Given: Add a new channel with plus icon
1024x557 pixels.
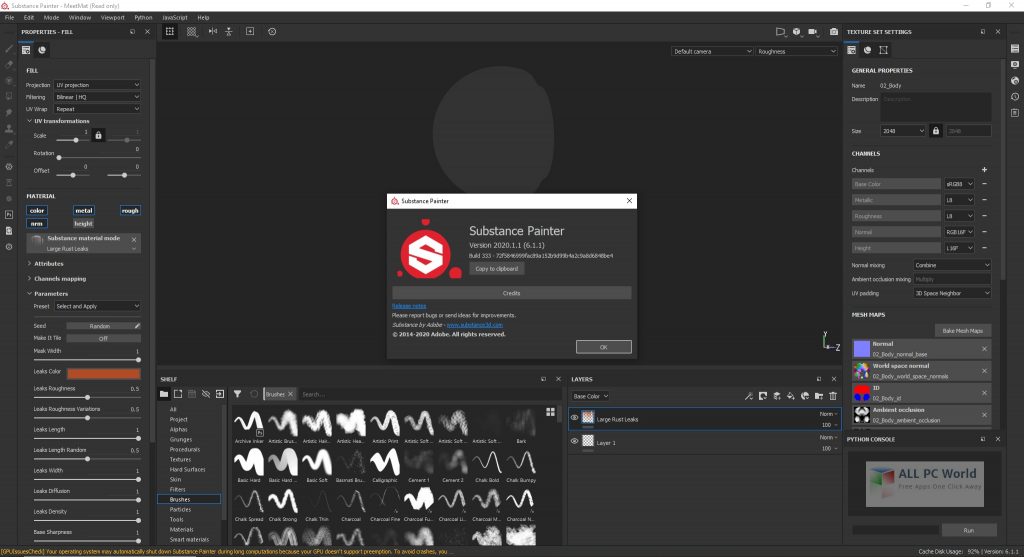Looking at the screenshot, I should pyautogui.click(x=984, y=170).
